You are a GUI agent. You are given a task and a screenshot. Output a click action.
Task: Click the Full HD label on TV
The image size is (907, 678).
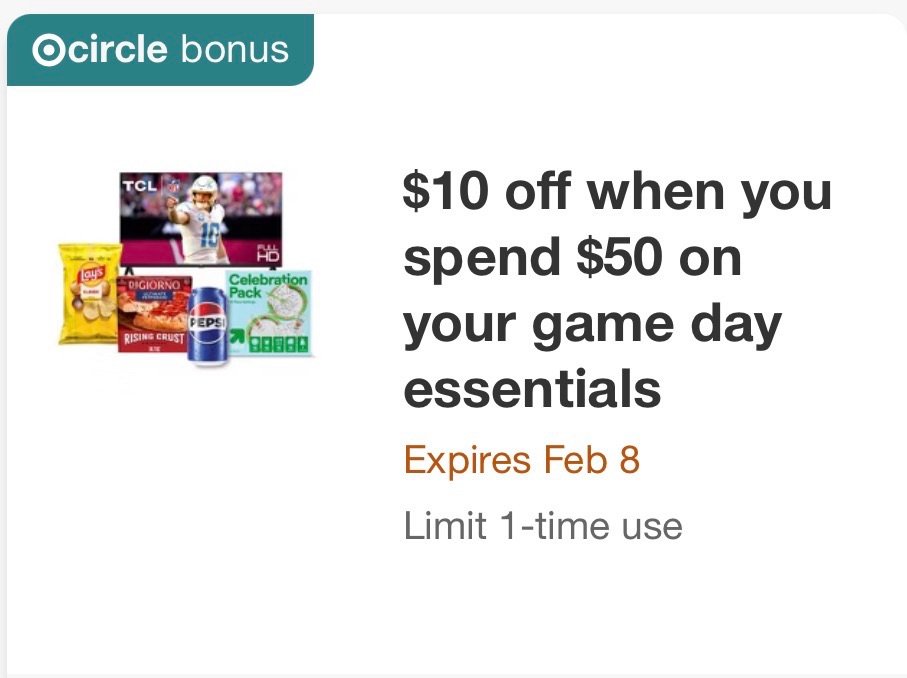click(x=268, y=254)
